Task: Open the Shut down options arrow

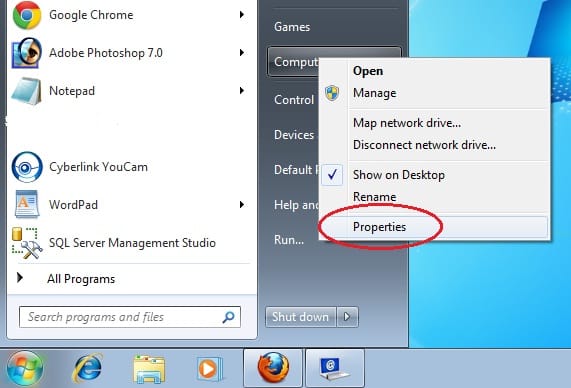Action: click(347, 317)
